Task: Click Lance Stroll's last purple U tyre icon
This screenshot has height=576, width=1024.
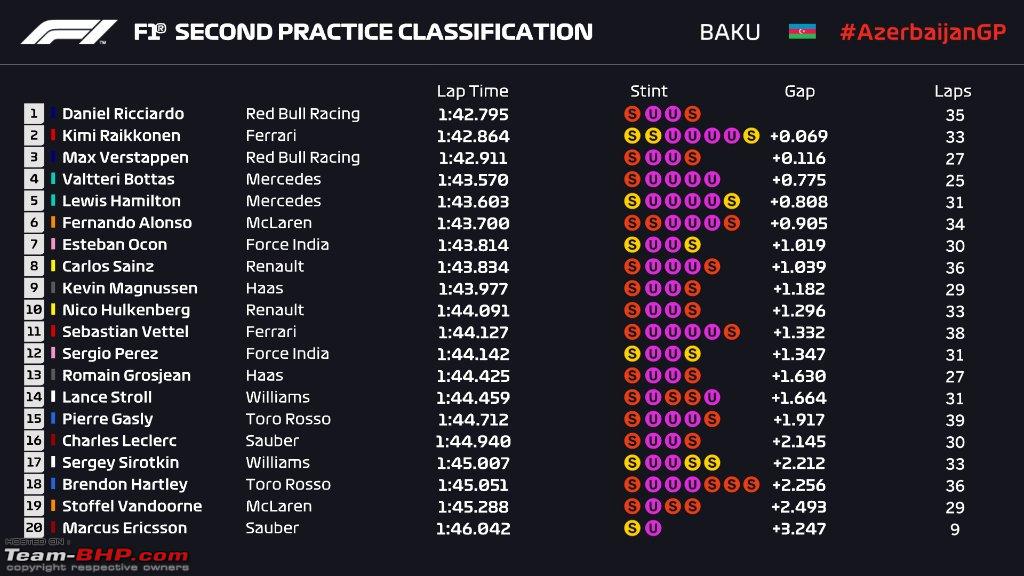Action: click(x=712, y=397)
